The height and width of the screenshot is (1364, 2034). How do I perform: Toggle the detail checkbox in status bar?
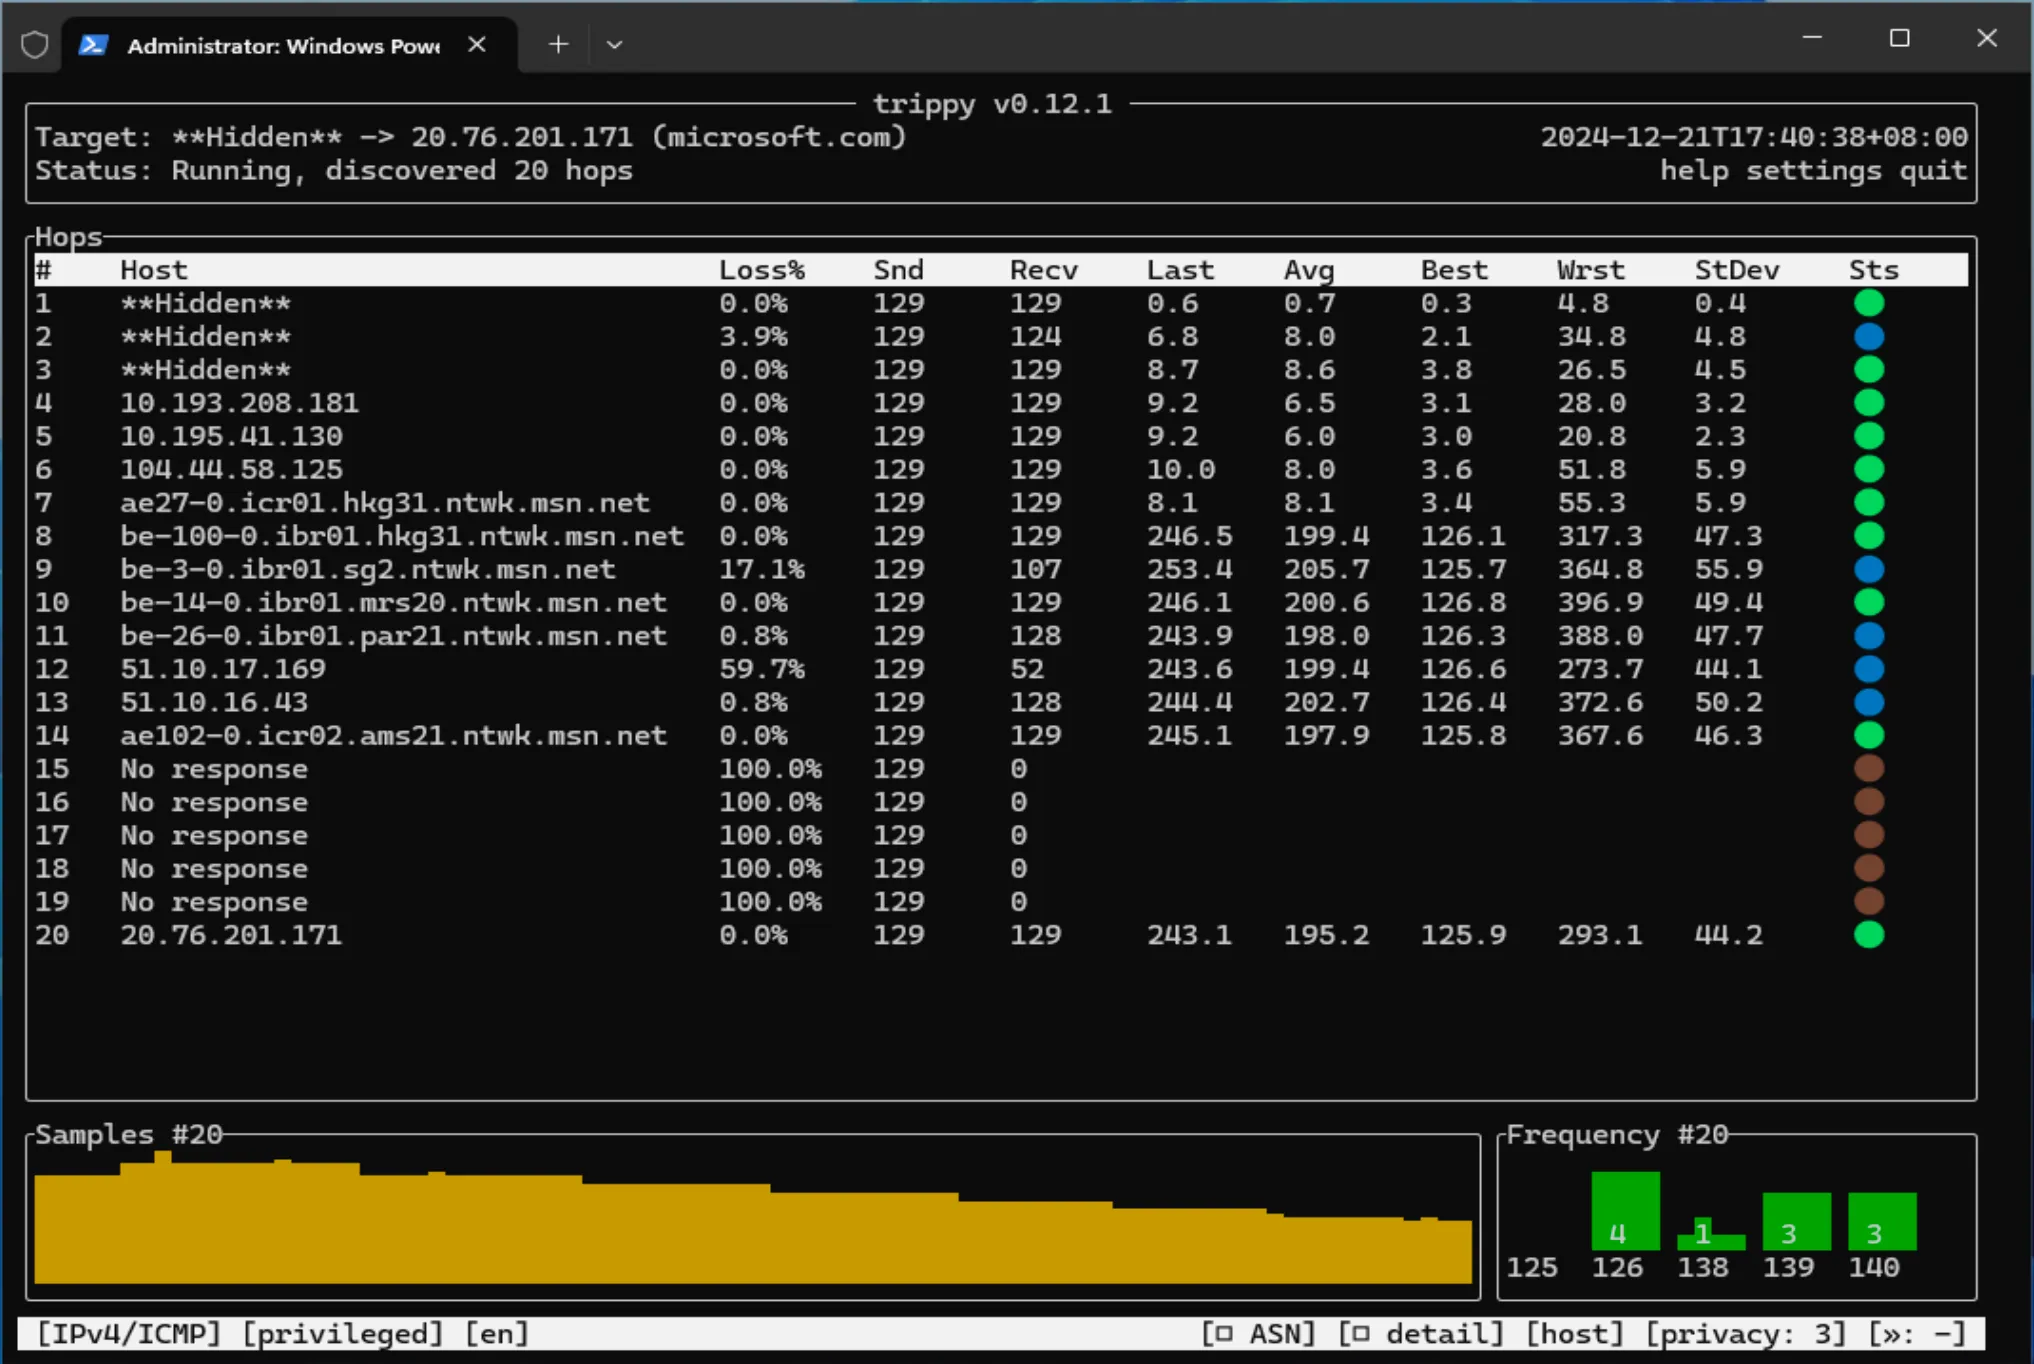point(1361,1333)
